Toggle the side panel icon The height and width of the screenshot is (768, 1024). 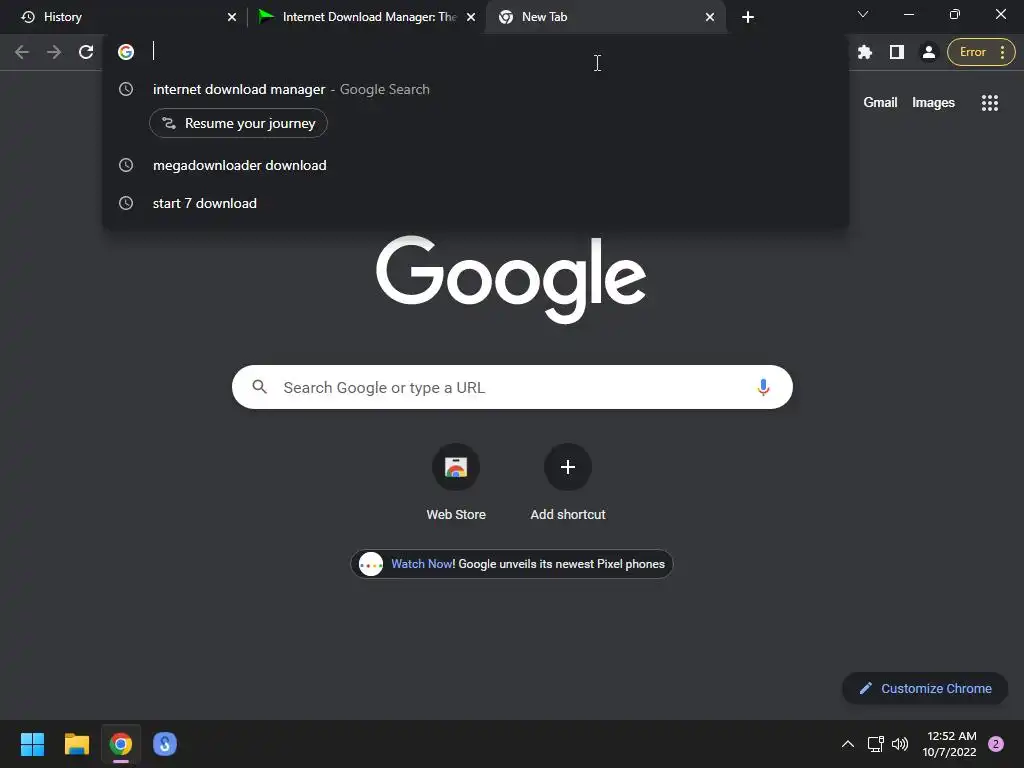click(x=897, y=52)
